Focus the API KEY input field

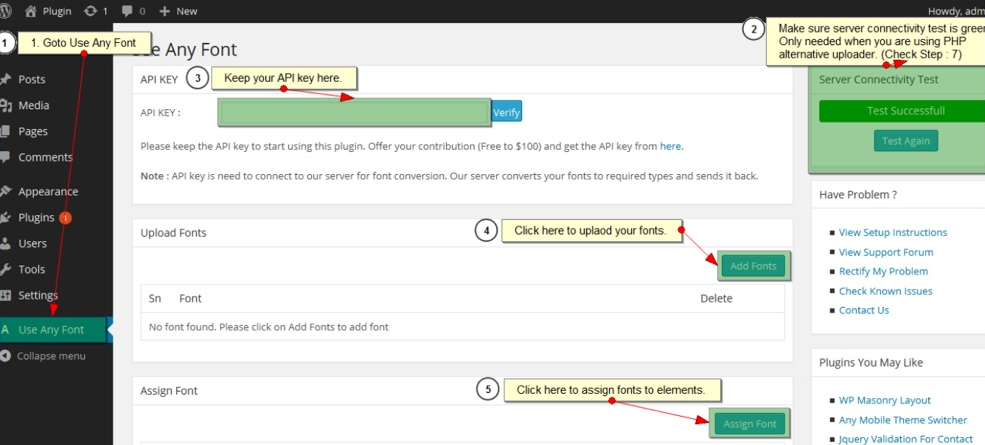point(354,112)
